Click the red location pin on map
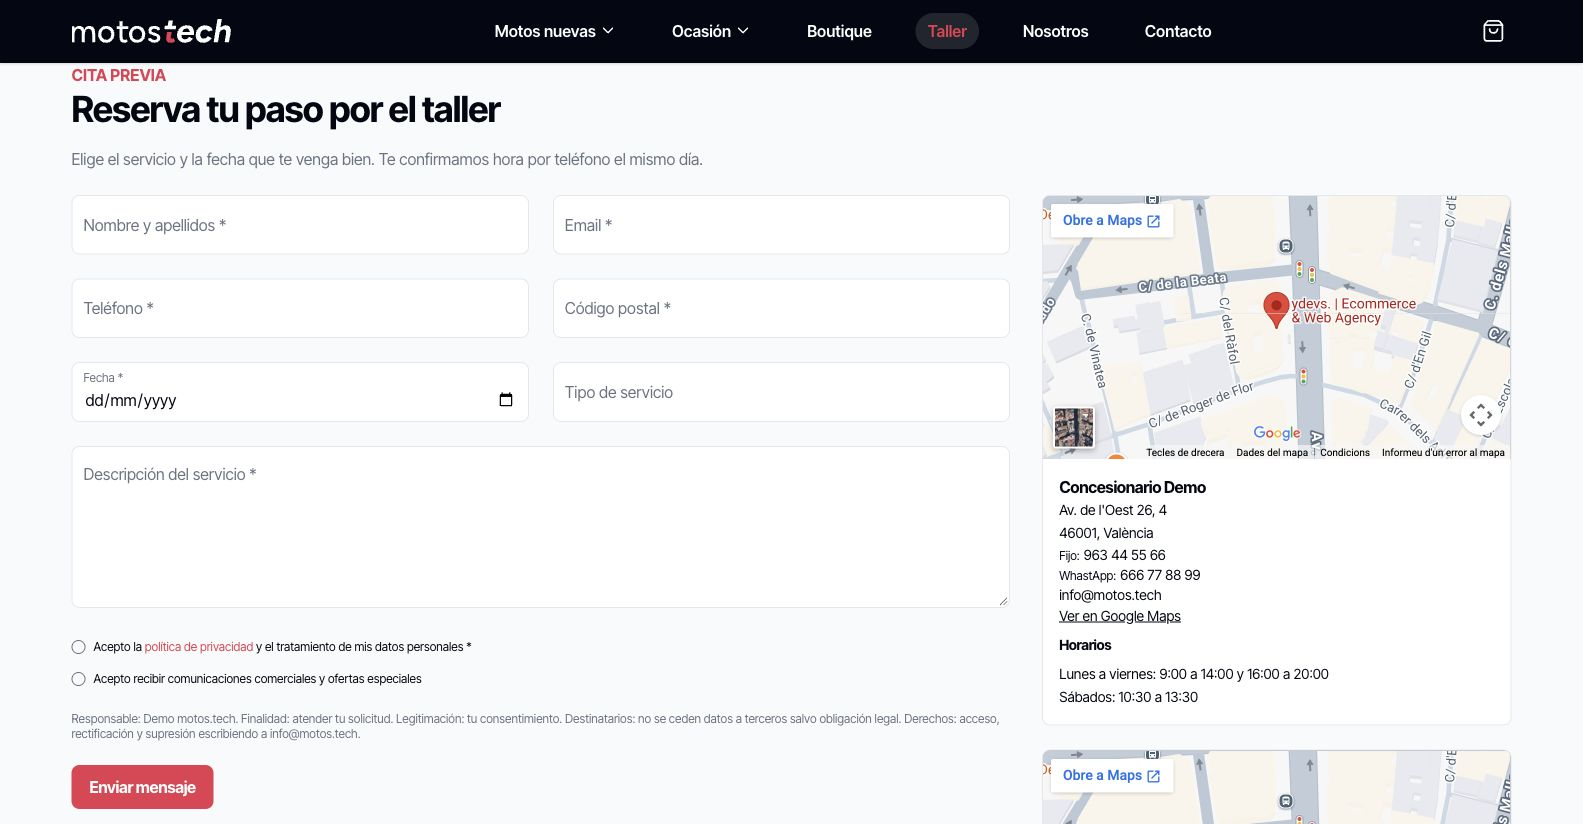The image size is (1583, 824). pos(1276,309)
